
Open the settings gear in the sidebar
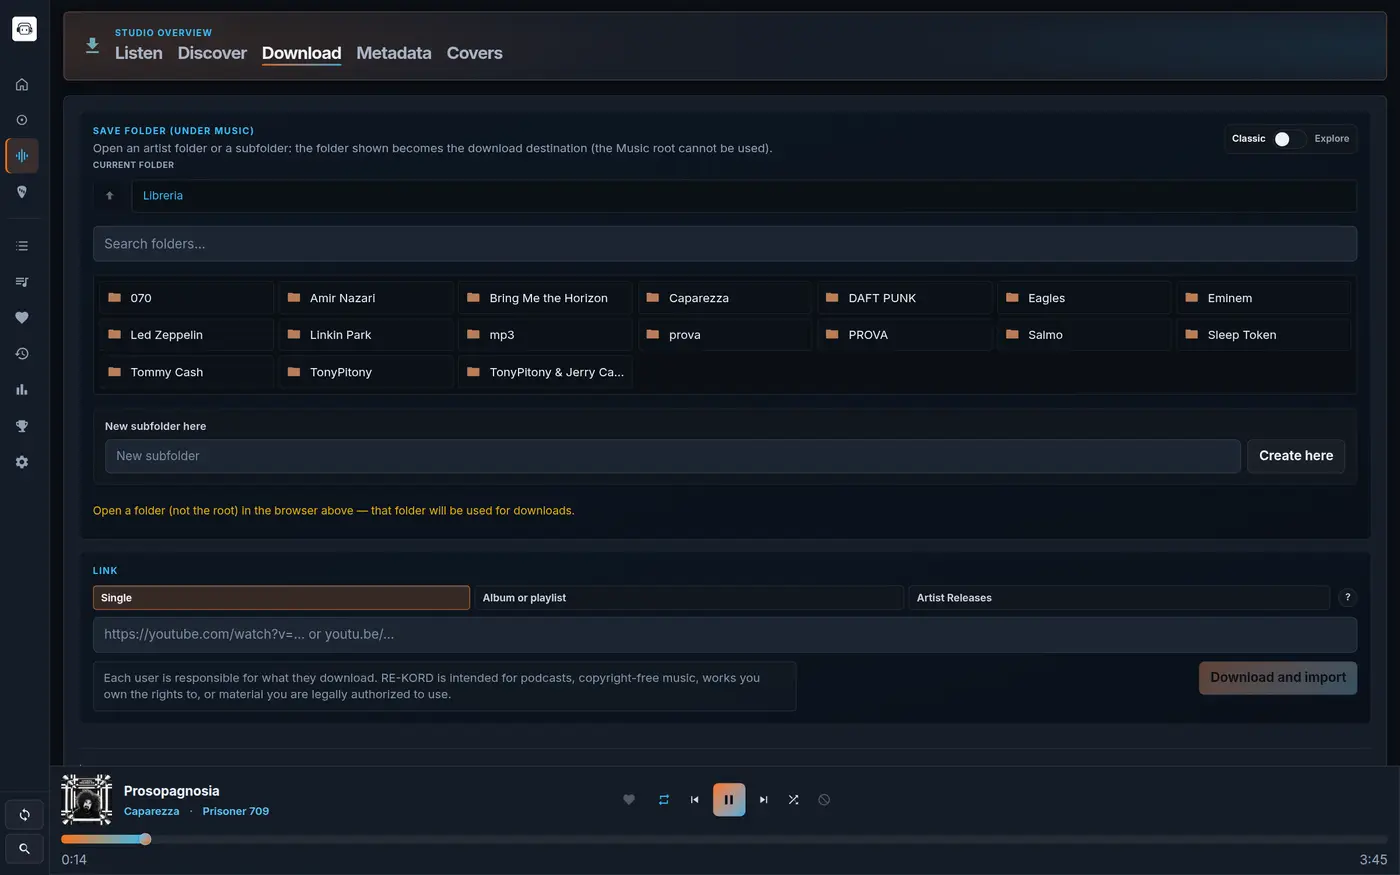(22, 462)
